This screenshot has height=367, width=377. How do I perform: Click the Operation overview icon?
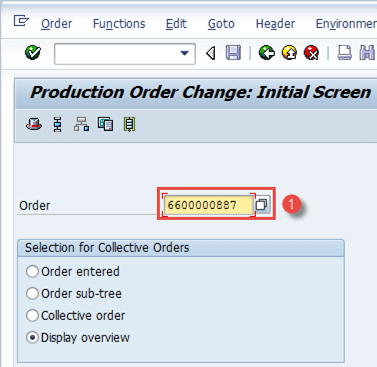tap(58, 124)
